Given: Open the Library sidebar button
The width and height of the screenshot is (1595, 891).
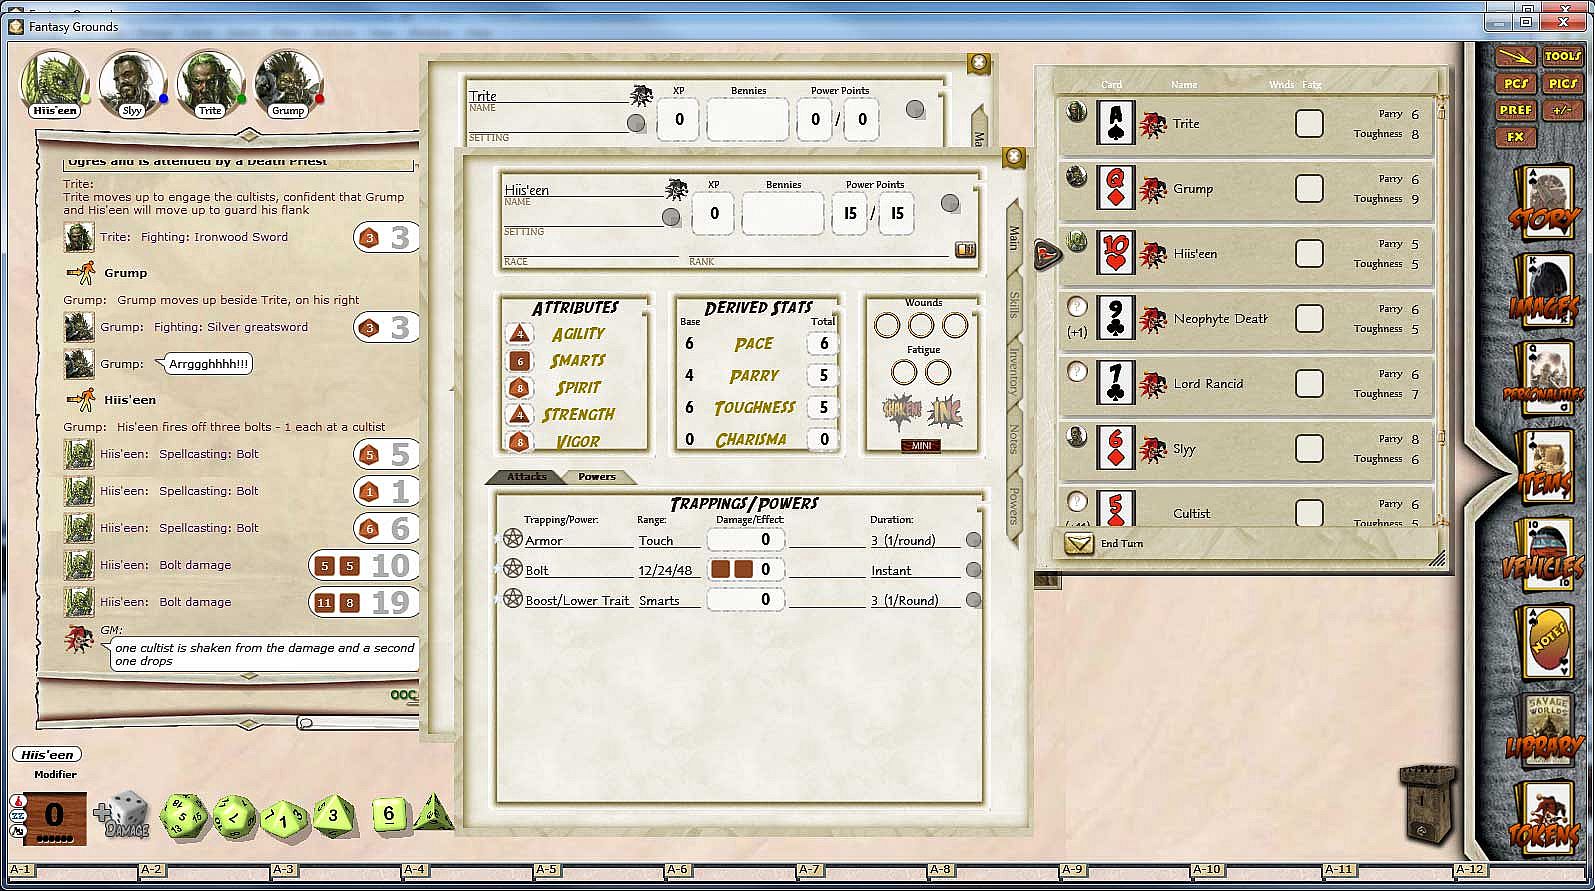Looking at the screenshot, I should [1546, 732].
